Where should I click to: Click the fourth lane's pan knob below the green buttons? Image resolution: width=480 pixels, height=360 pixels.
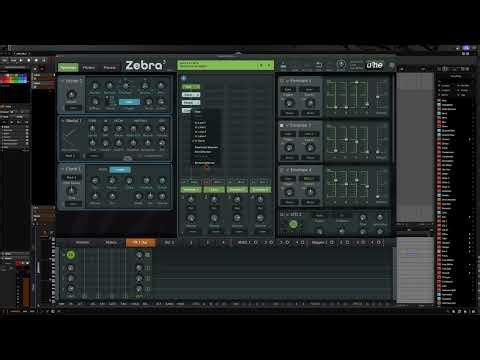coord(260,200)
